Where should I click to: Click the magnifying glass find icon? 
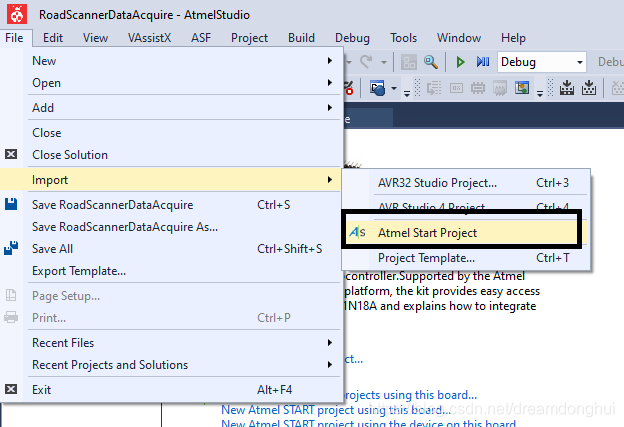[431, 62]
